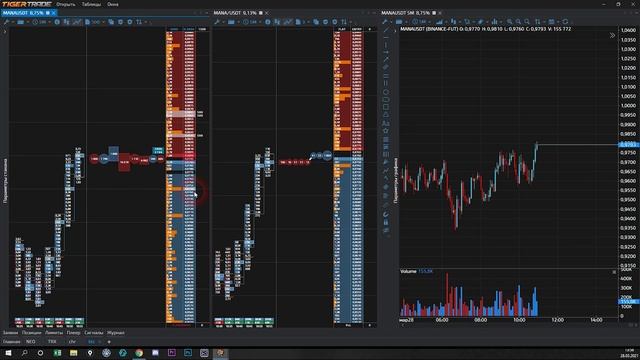
Task: Open indicators bar-chart icon on chart toolbar
Action: pyautogui.click(x=494, y=22)
